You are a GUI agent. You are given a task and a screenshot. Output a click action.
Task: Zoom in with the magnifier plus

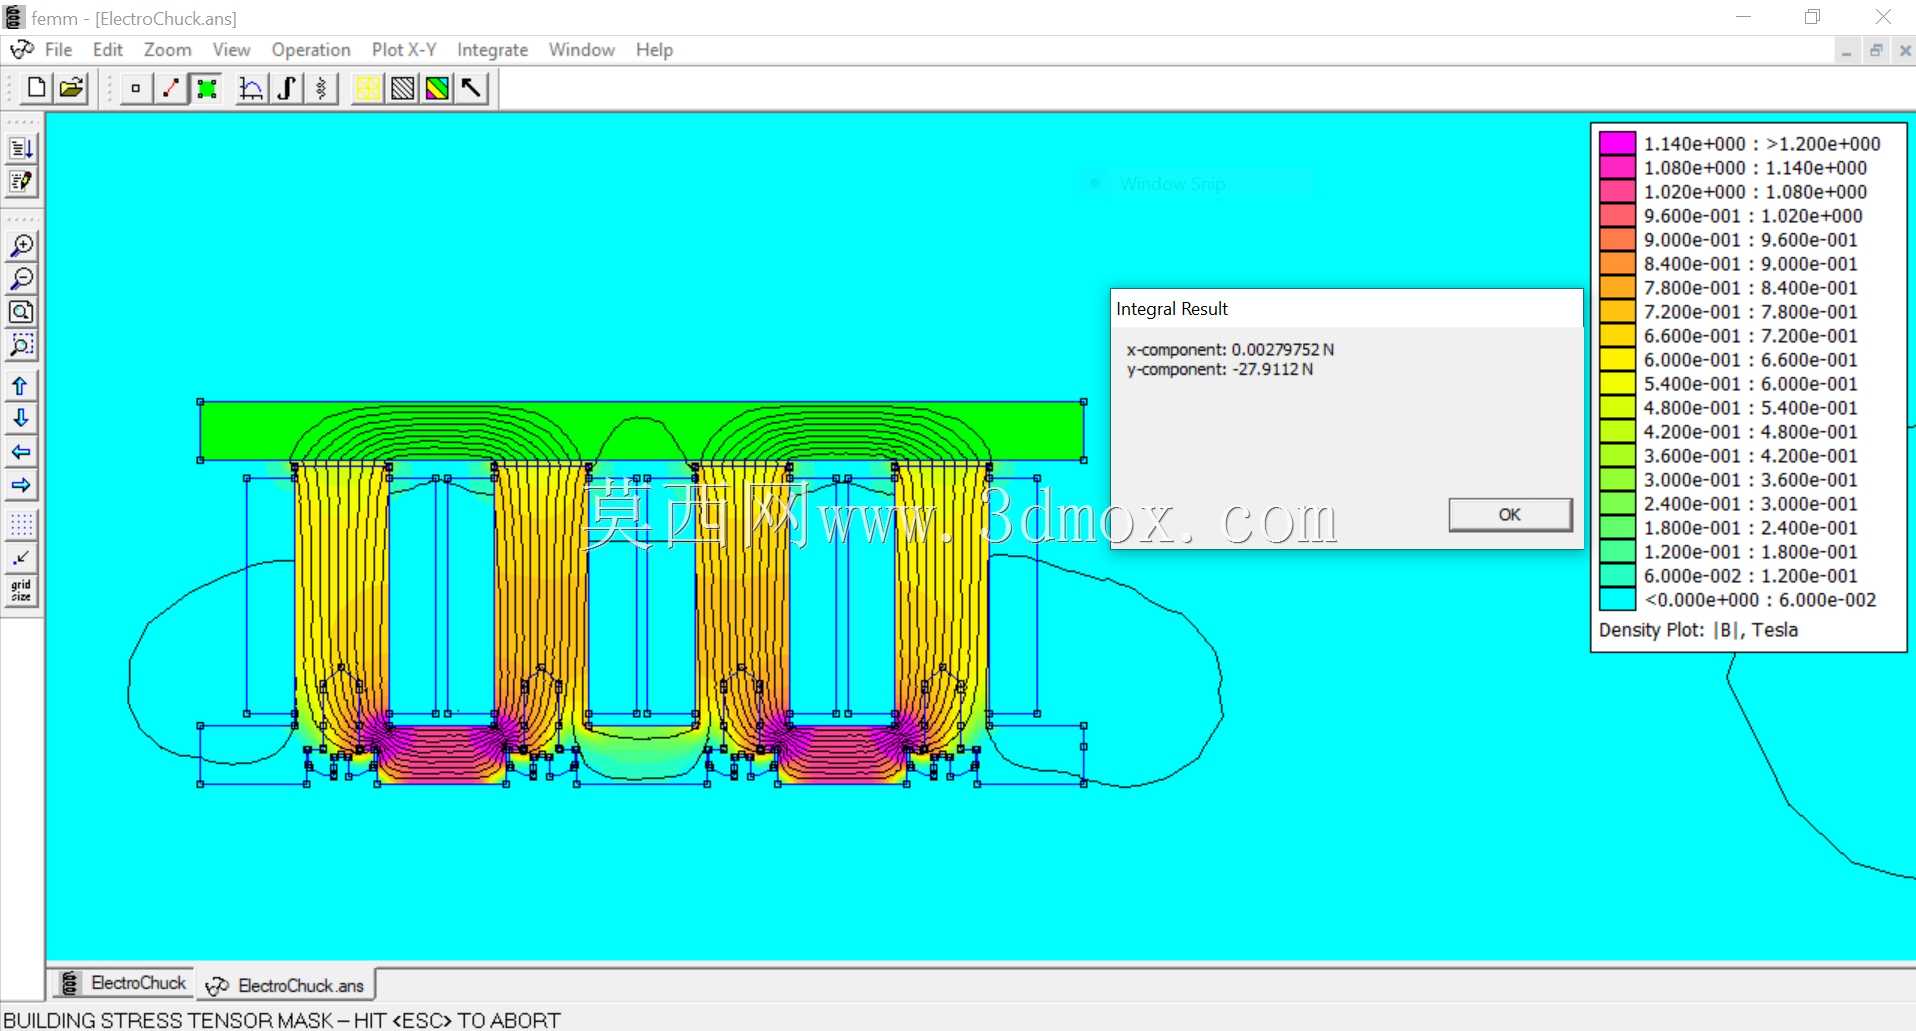tap(21, 245)
